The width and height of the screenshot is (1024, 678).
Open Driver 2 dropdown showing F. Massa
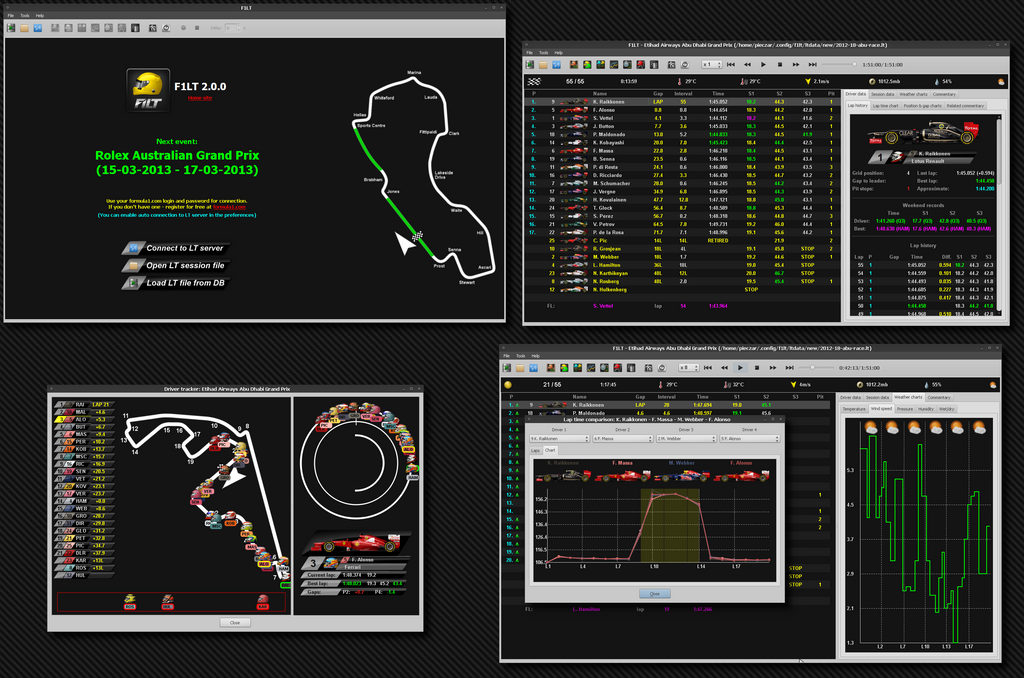623,438
